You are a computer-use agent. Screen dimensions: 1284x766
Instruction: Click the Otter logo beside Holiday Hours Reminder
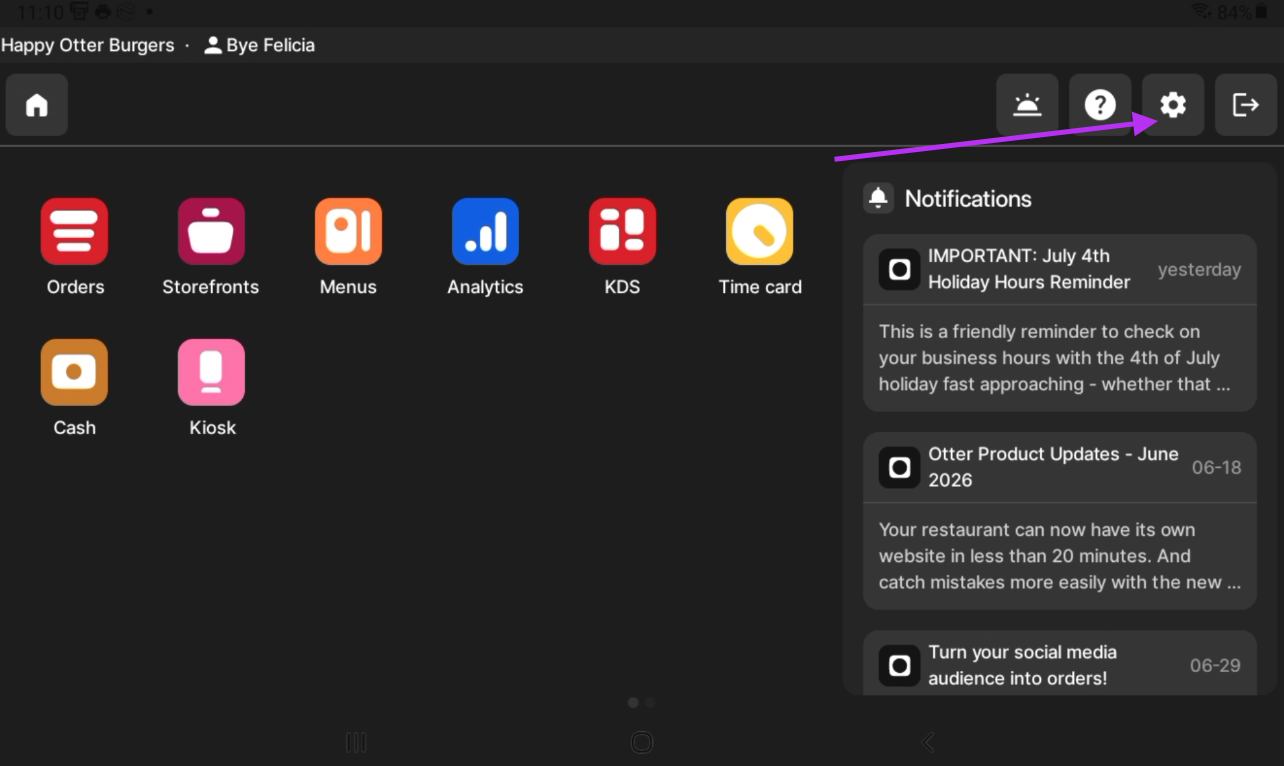pyautogui.click(x=899, y=269)
